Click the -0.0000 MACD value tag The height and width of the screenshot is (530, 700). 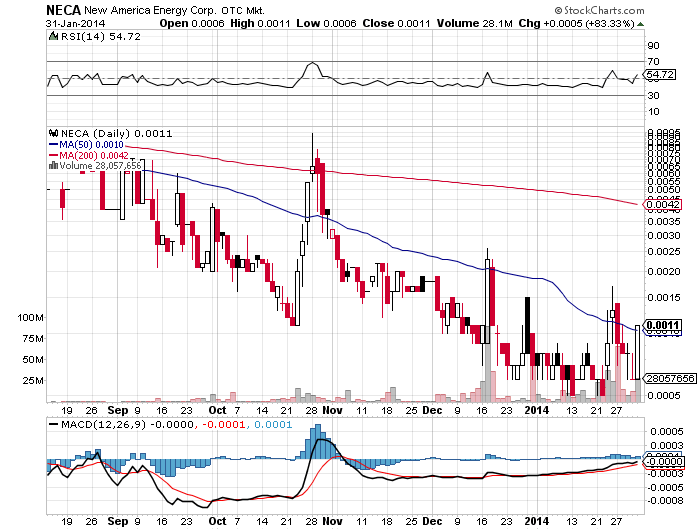pos(664,461)
